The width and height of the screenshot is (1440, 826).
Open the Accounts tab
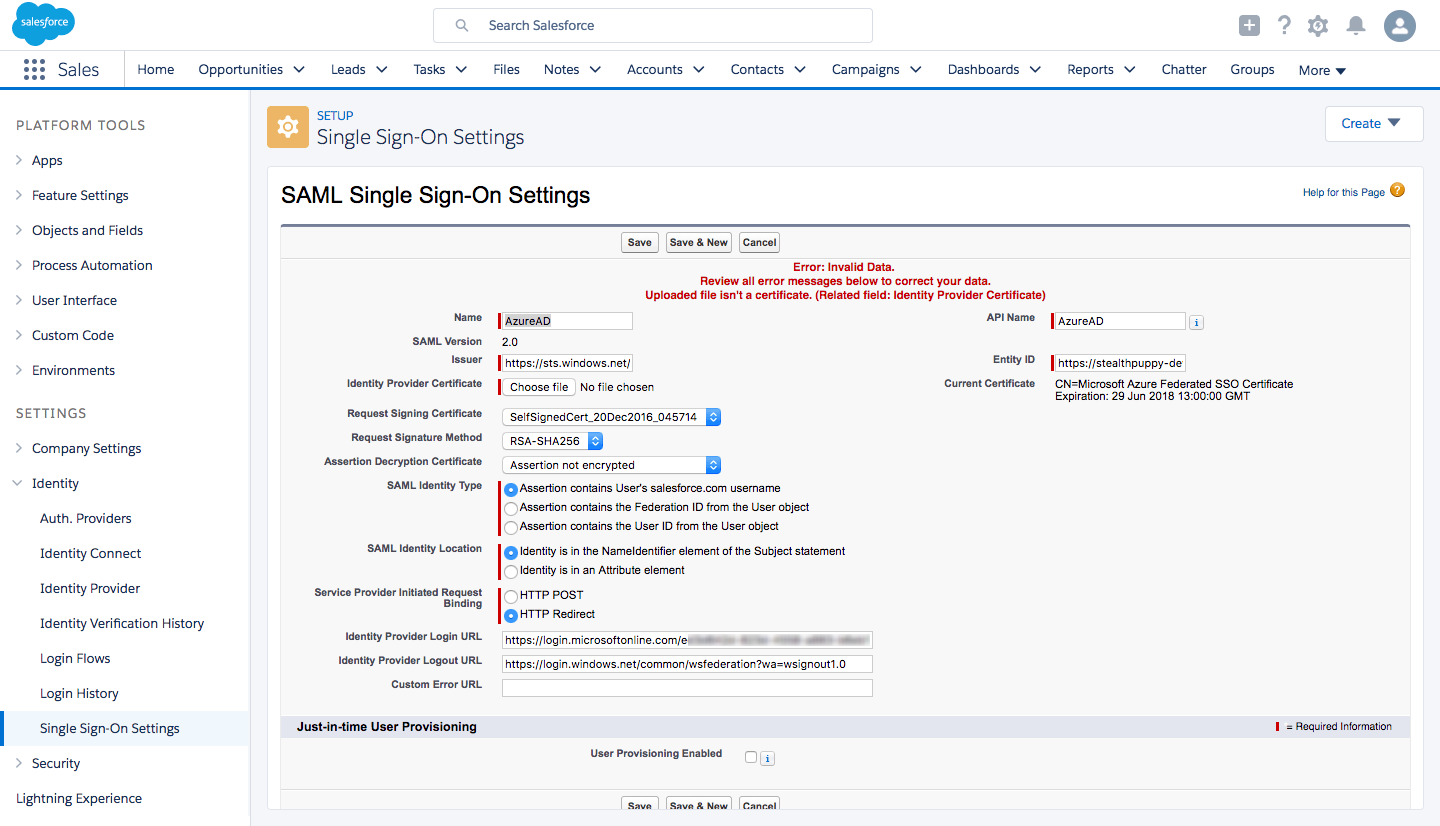(655, 70)
